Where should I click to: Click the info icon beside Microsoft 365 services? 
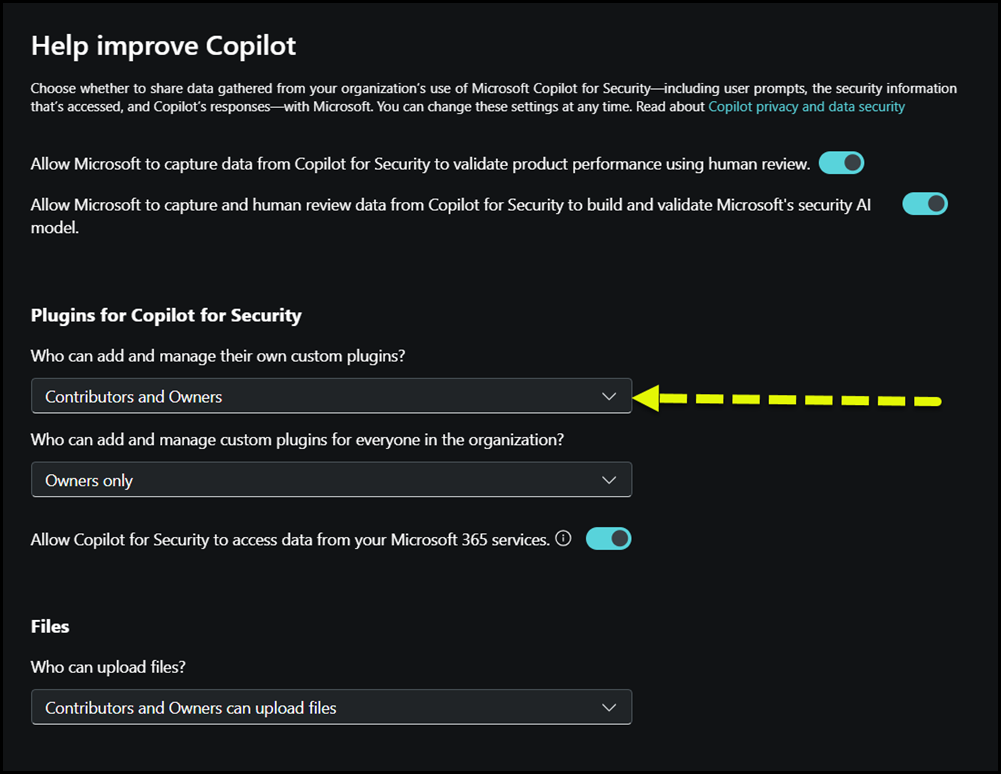pyautogui.click(x=563, y=539)
